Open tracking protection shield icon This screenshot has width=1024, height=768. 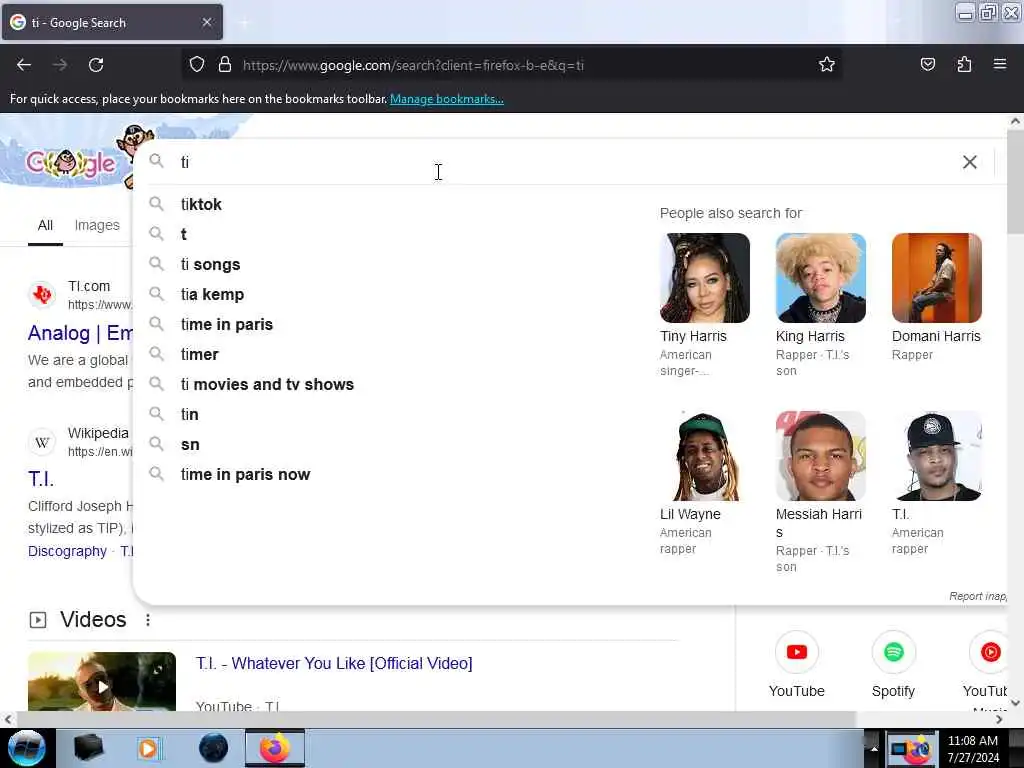coord(197,65)
